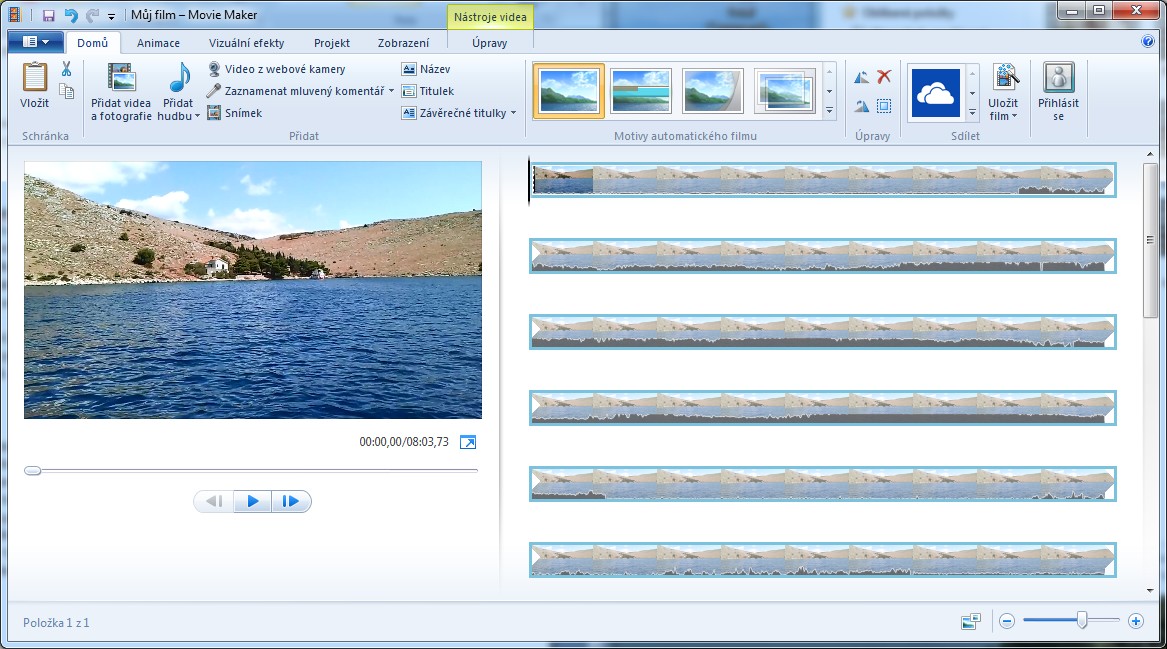Click Závěrečné titulky credits

(x=454, y=113)
